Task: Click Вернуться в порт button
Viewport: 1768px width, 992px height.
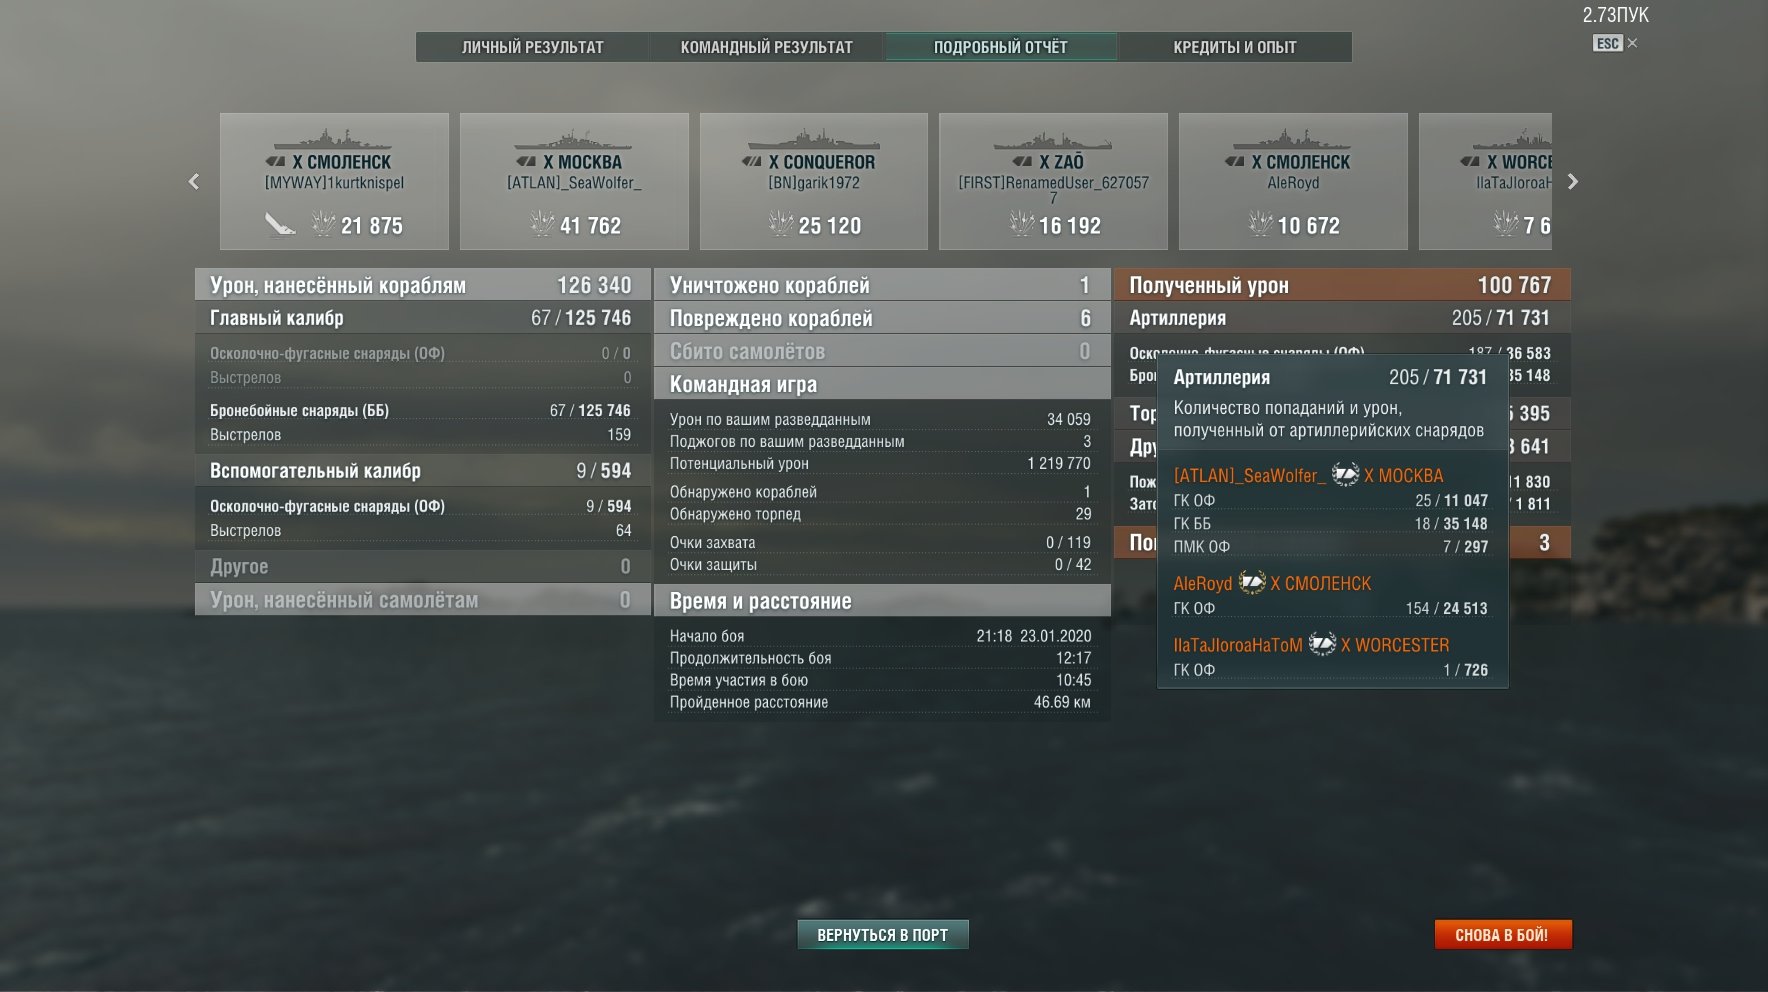Action: [x=883, y=935]
